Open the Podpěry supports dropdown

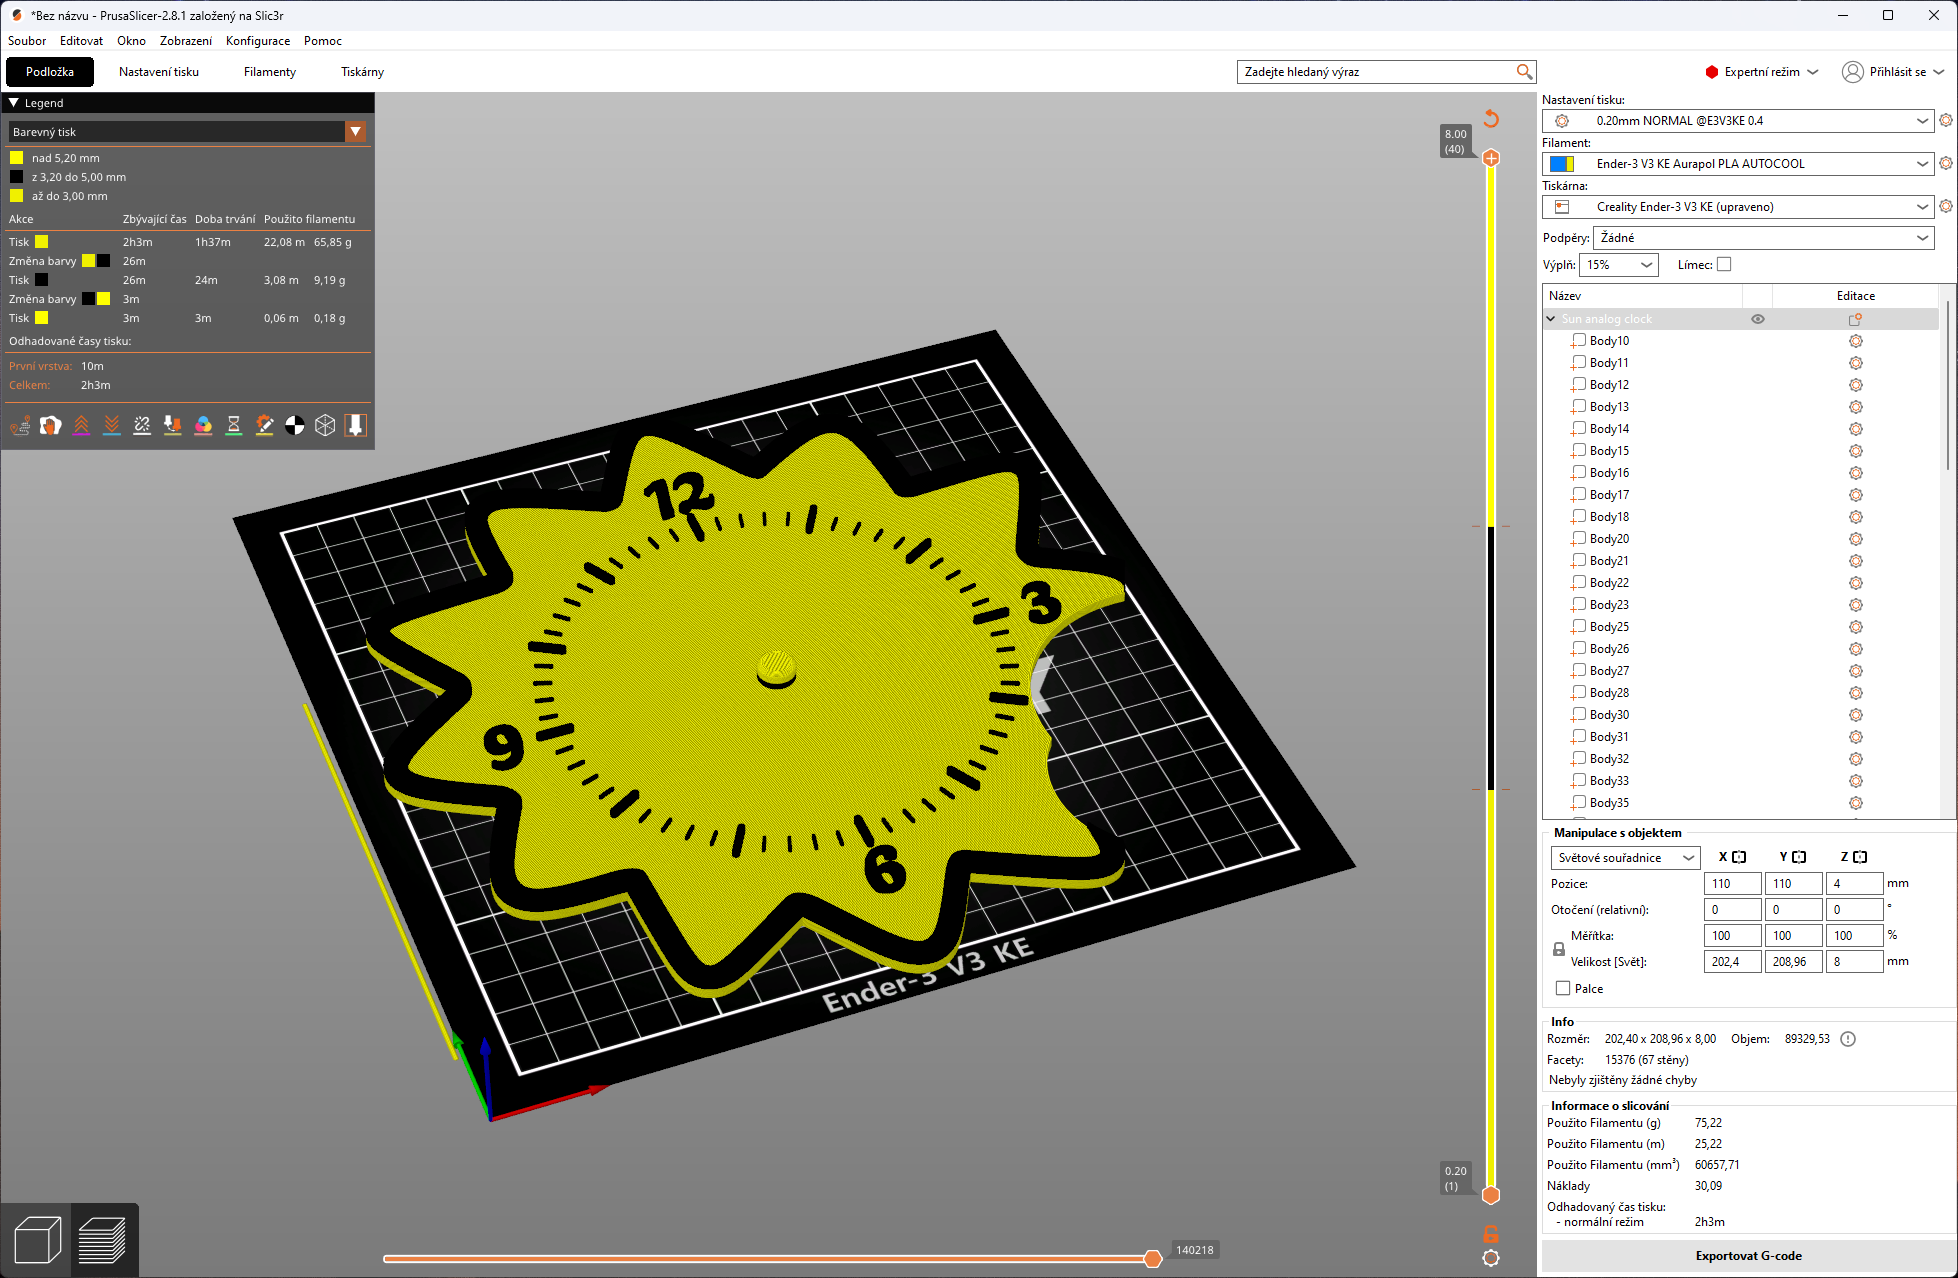click(x=1763, y=238)
